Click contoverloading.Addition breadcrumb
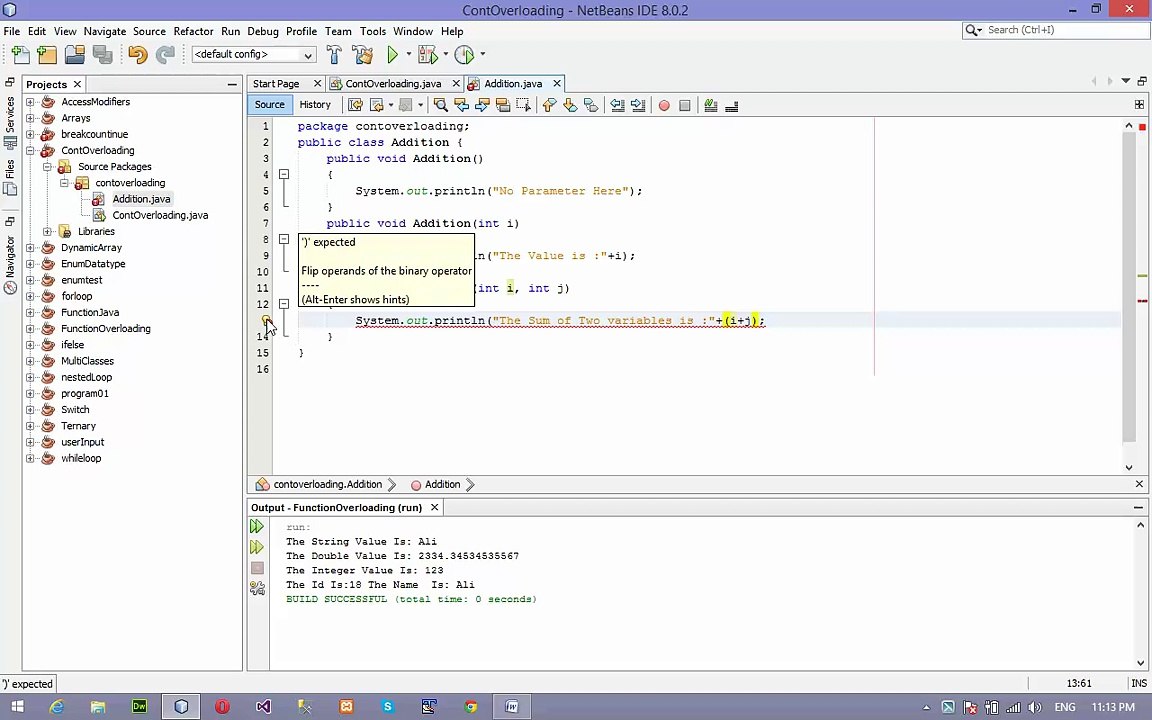 coord(328,485)
